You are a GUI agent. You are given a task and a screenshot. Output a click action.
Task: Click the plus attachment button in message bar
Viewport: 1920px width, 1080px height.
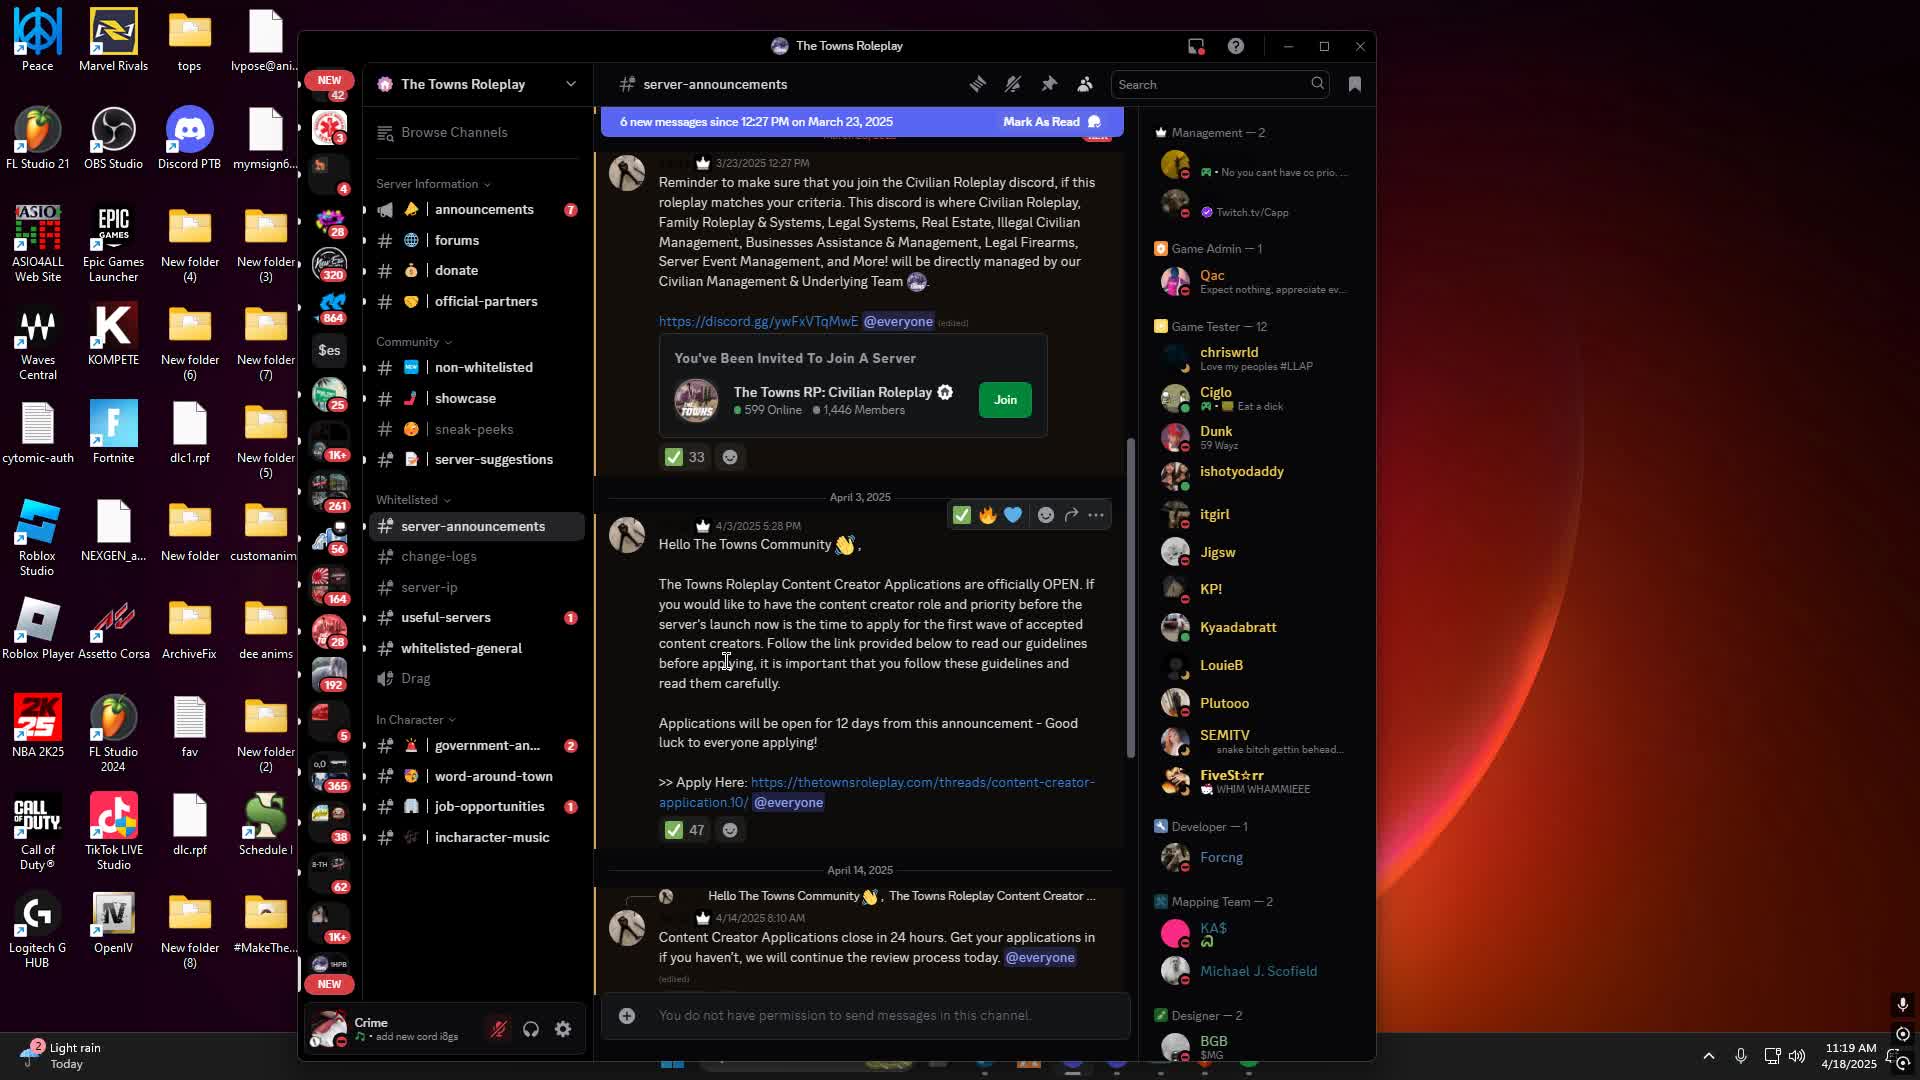[x=627, y=1016]
